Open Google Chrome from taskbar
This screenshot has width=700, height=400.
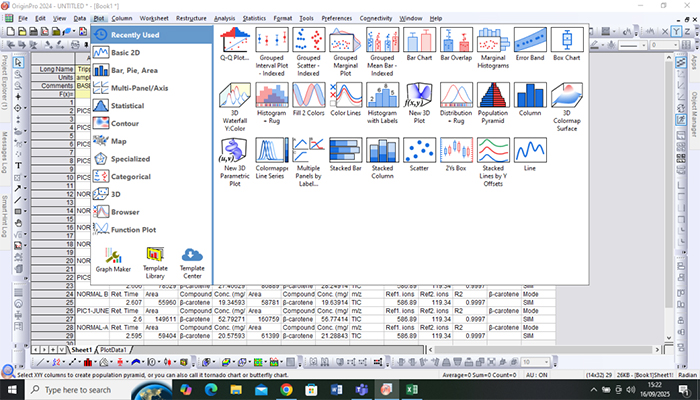point(286,390)
